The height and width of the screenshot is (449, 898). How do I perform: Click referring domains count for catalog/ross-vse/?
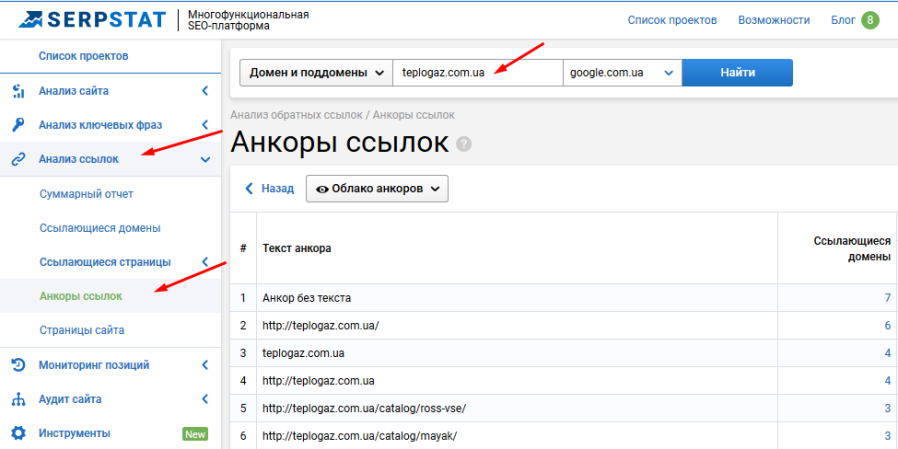click(888, 408)
